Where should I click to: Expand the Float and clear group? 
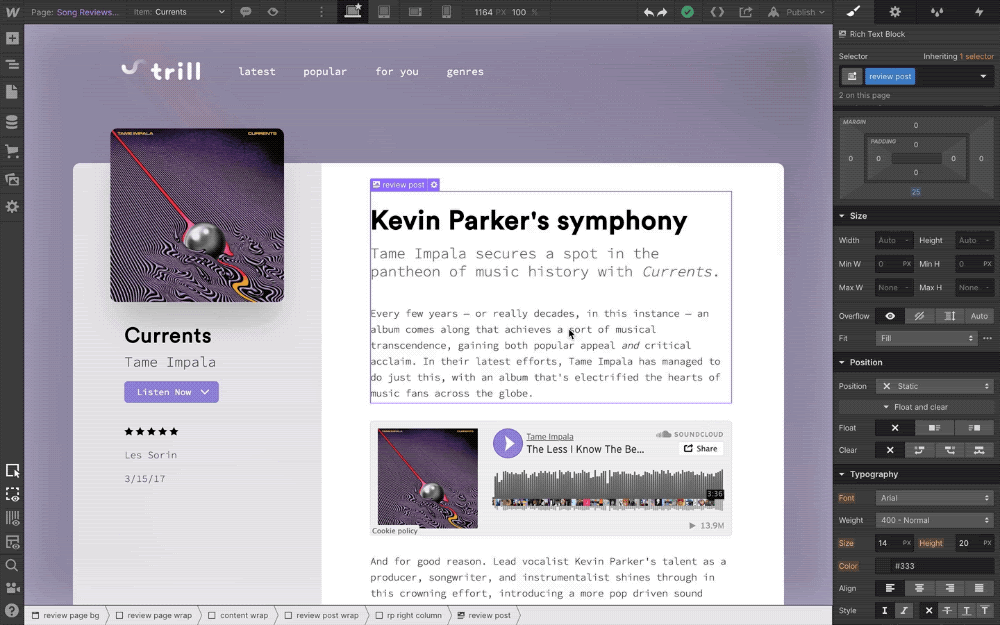pyautogui.click(x=915, y=407)
